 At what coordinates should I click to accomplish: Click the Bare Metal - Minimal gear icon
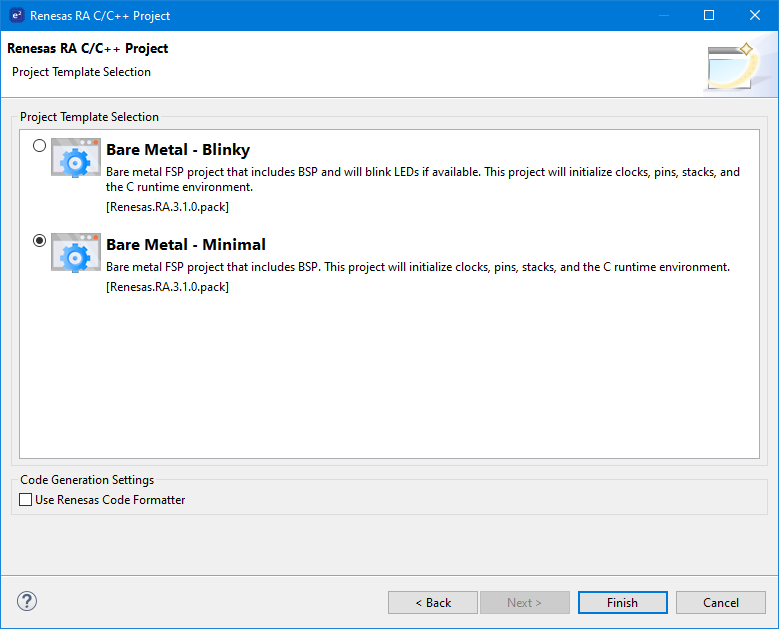[76, 253]
